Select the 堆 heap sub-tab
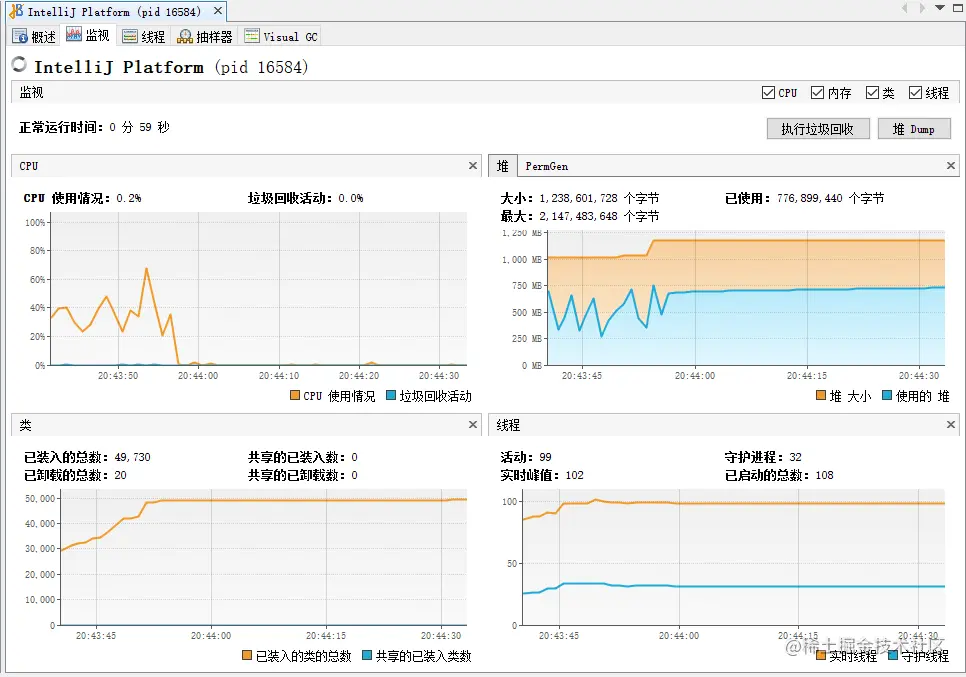Image resolution: width=966 pixels, height=677 pixels. (x=503, y=166)
